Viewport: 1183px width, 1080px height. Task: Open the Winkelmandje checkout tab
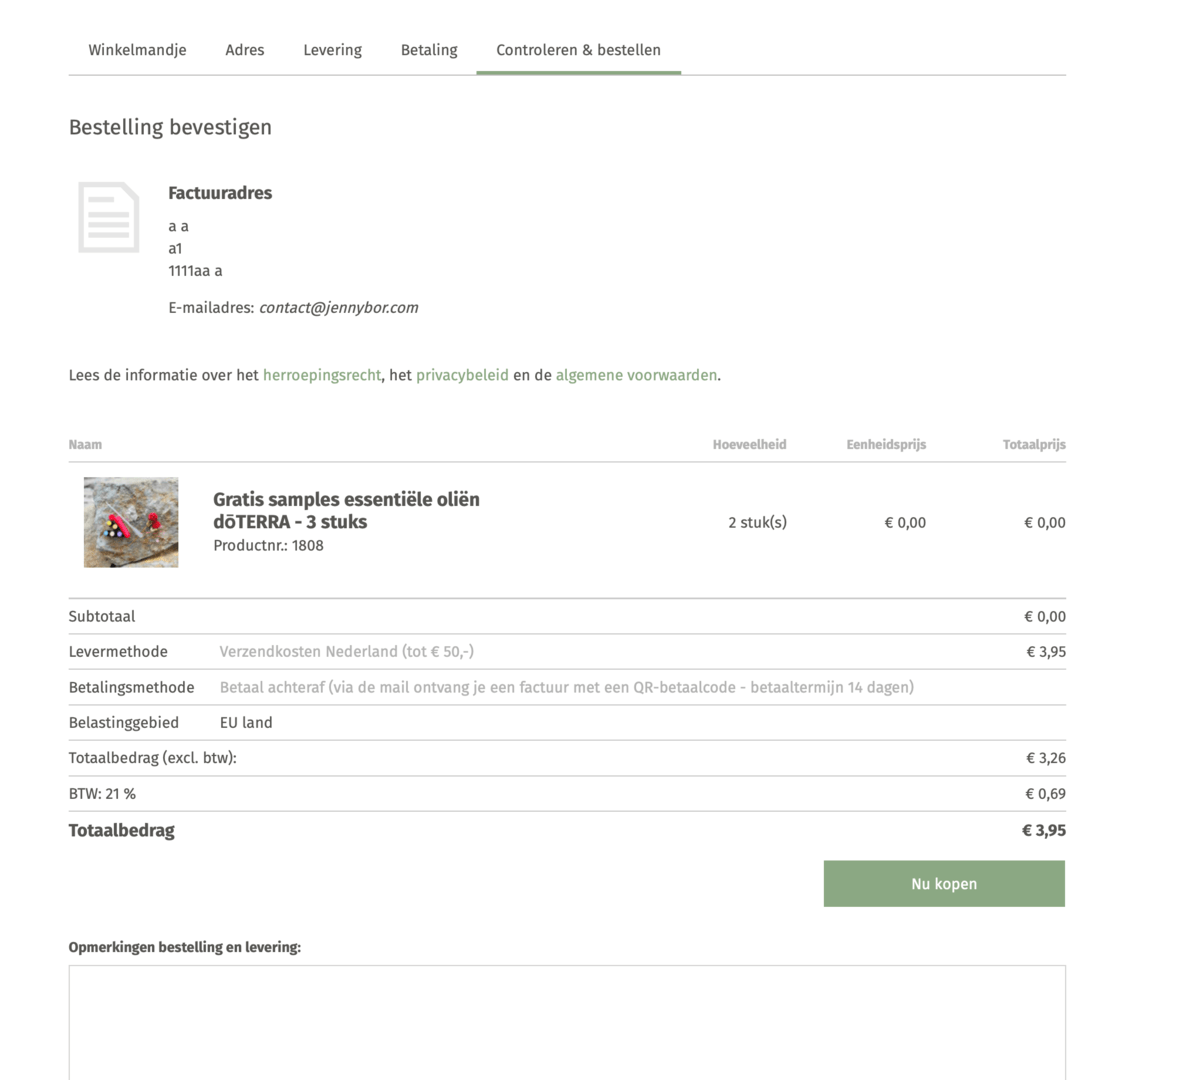[x=137, y=50]
